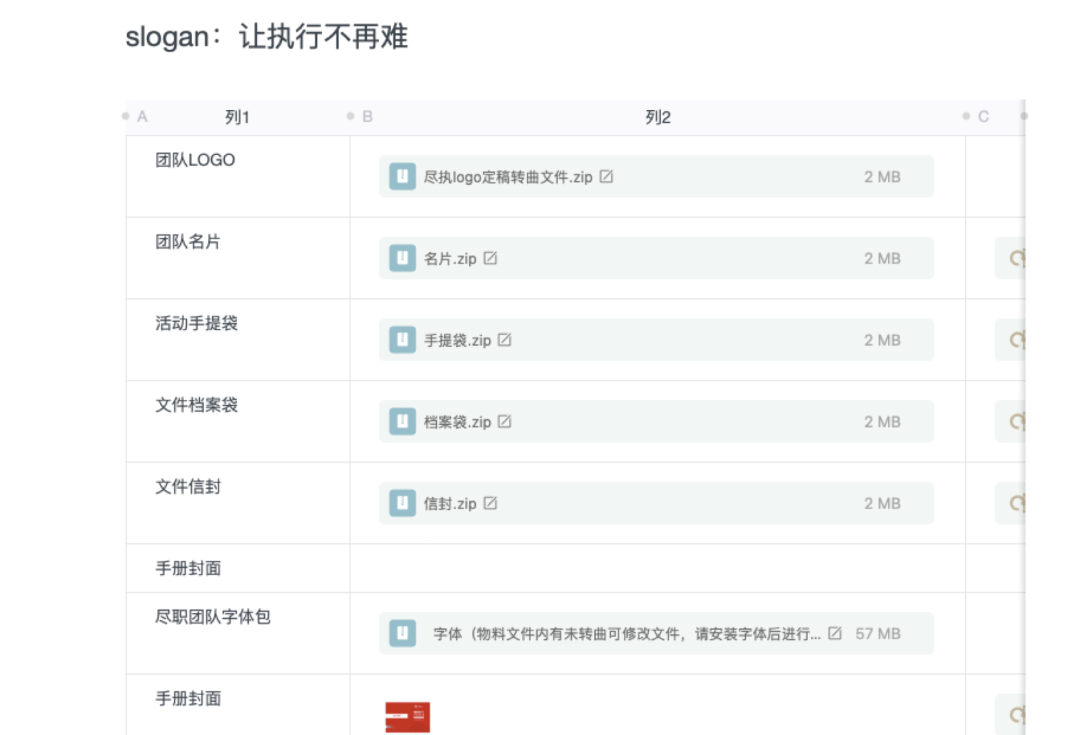Viewport: 1080px width, 735px height.
Task: Click the ZIP icon next to 手提袋.zip
Action: [401, 340]
